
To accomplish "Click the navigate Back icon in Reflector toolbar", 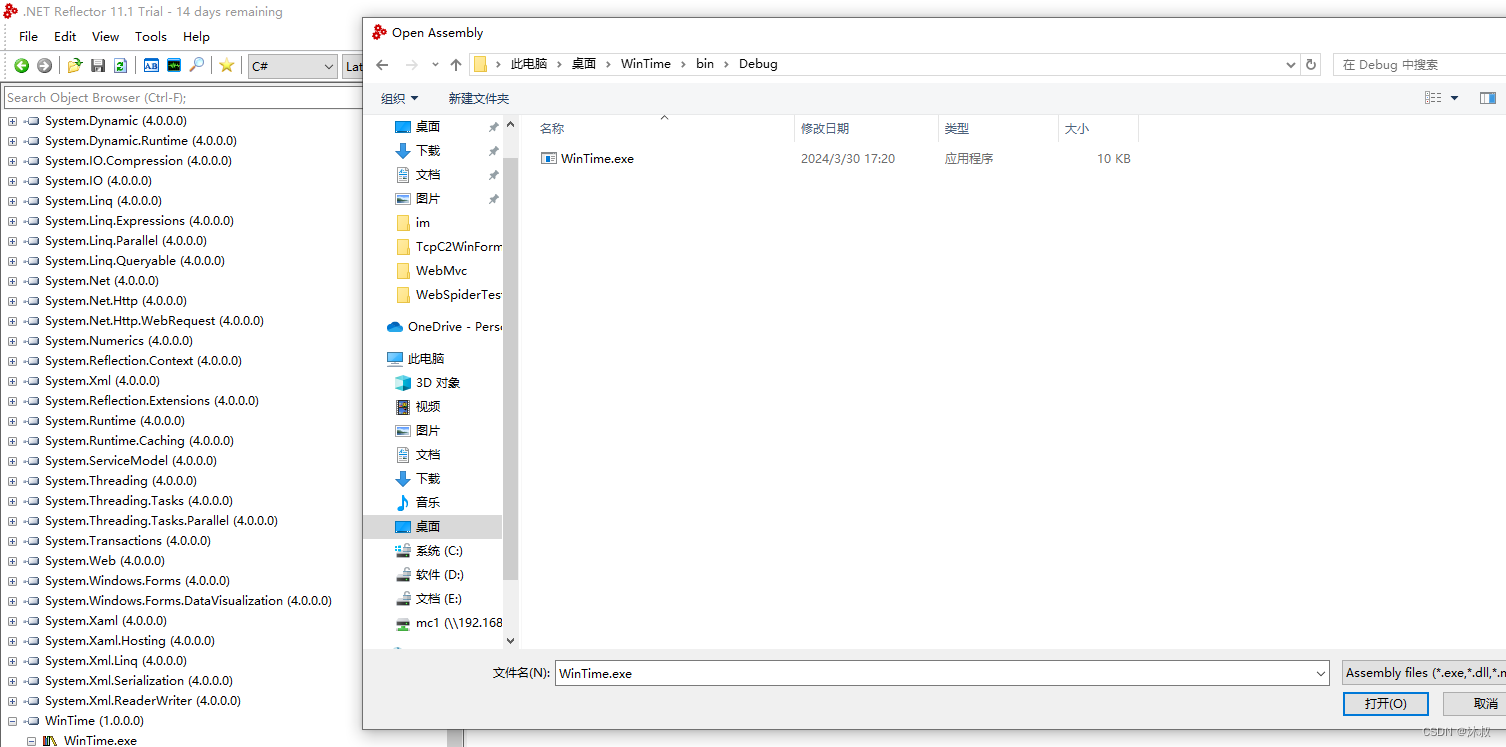I will (21, 66).
